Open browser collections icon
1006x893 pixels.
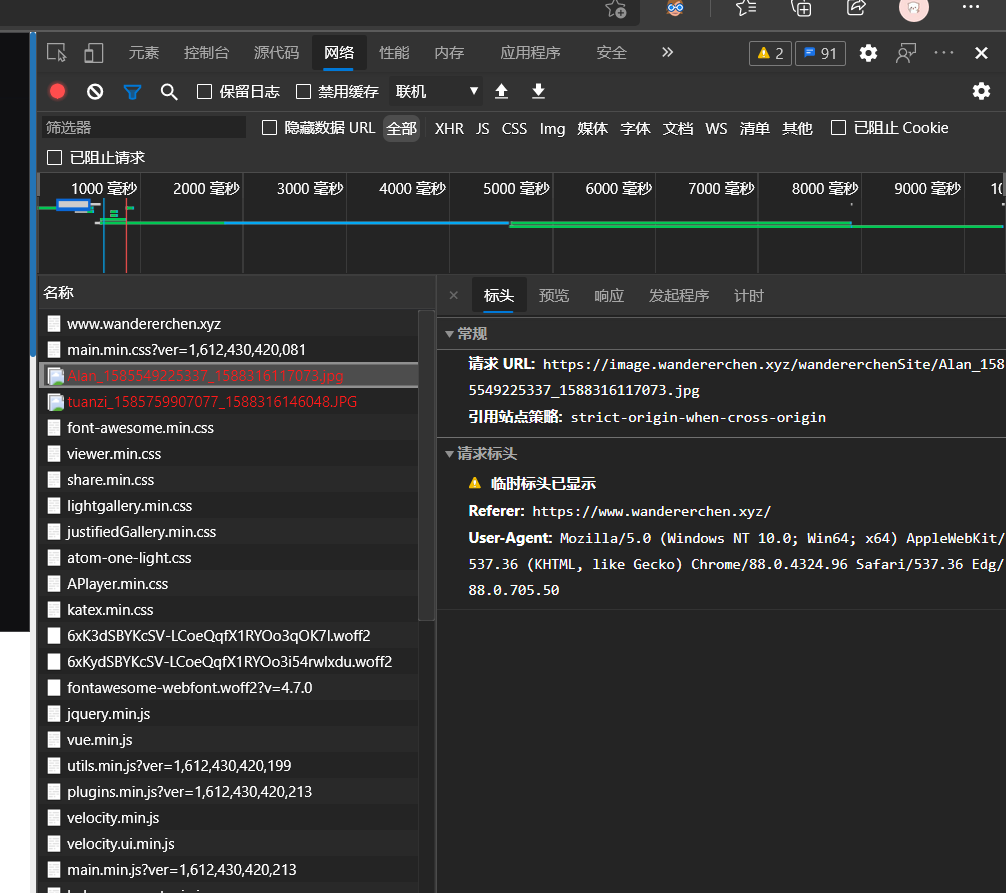pos(801,8)
